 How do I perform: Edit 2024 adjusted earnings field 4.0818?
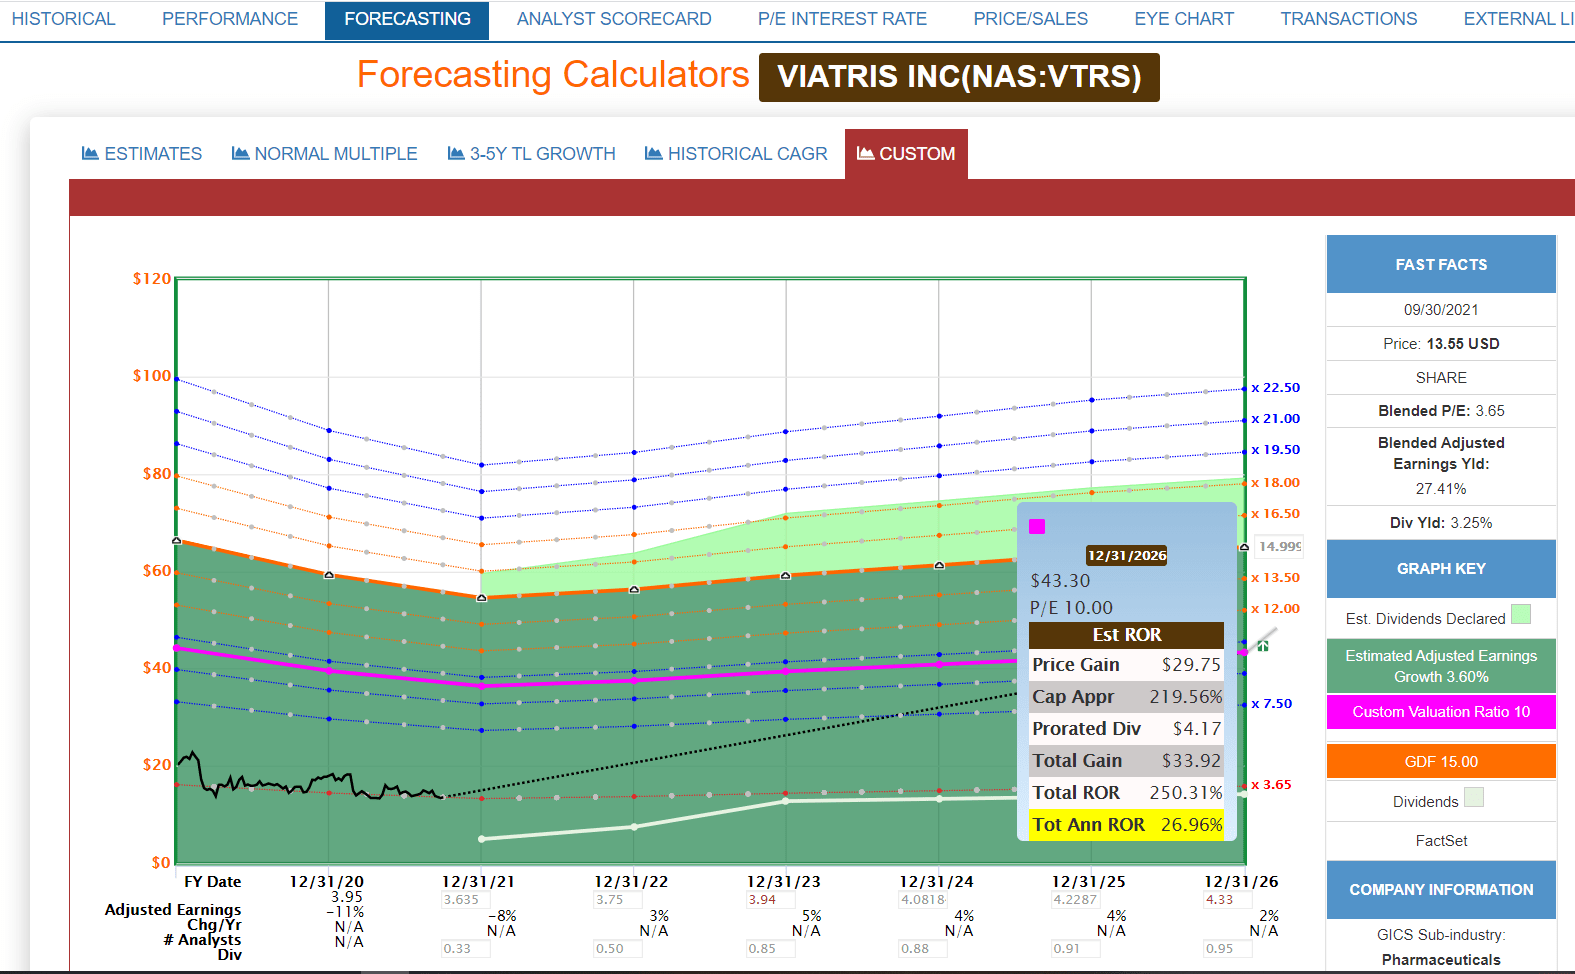point(923,900)
